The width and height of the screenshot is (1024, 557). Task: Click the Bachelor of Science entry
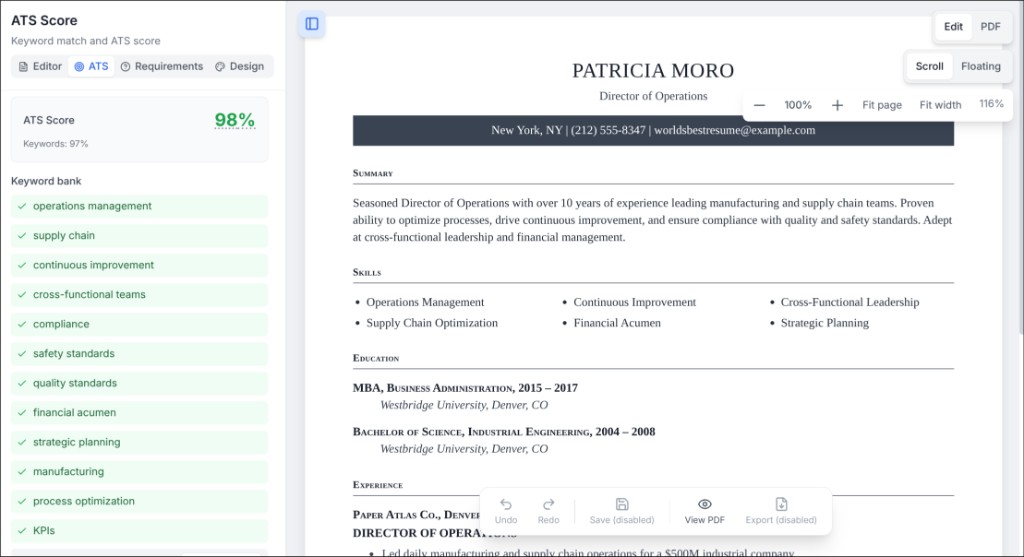pos(504,432)
